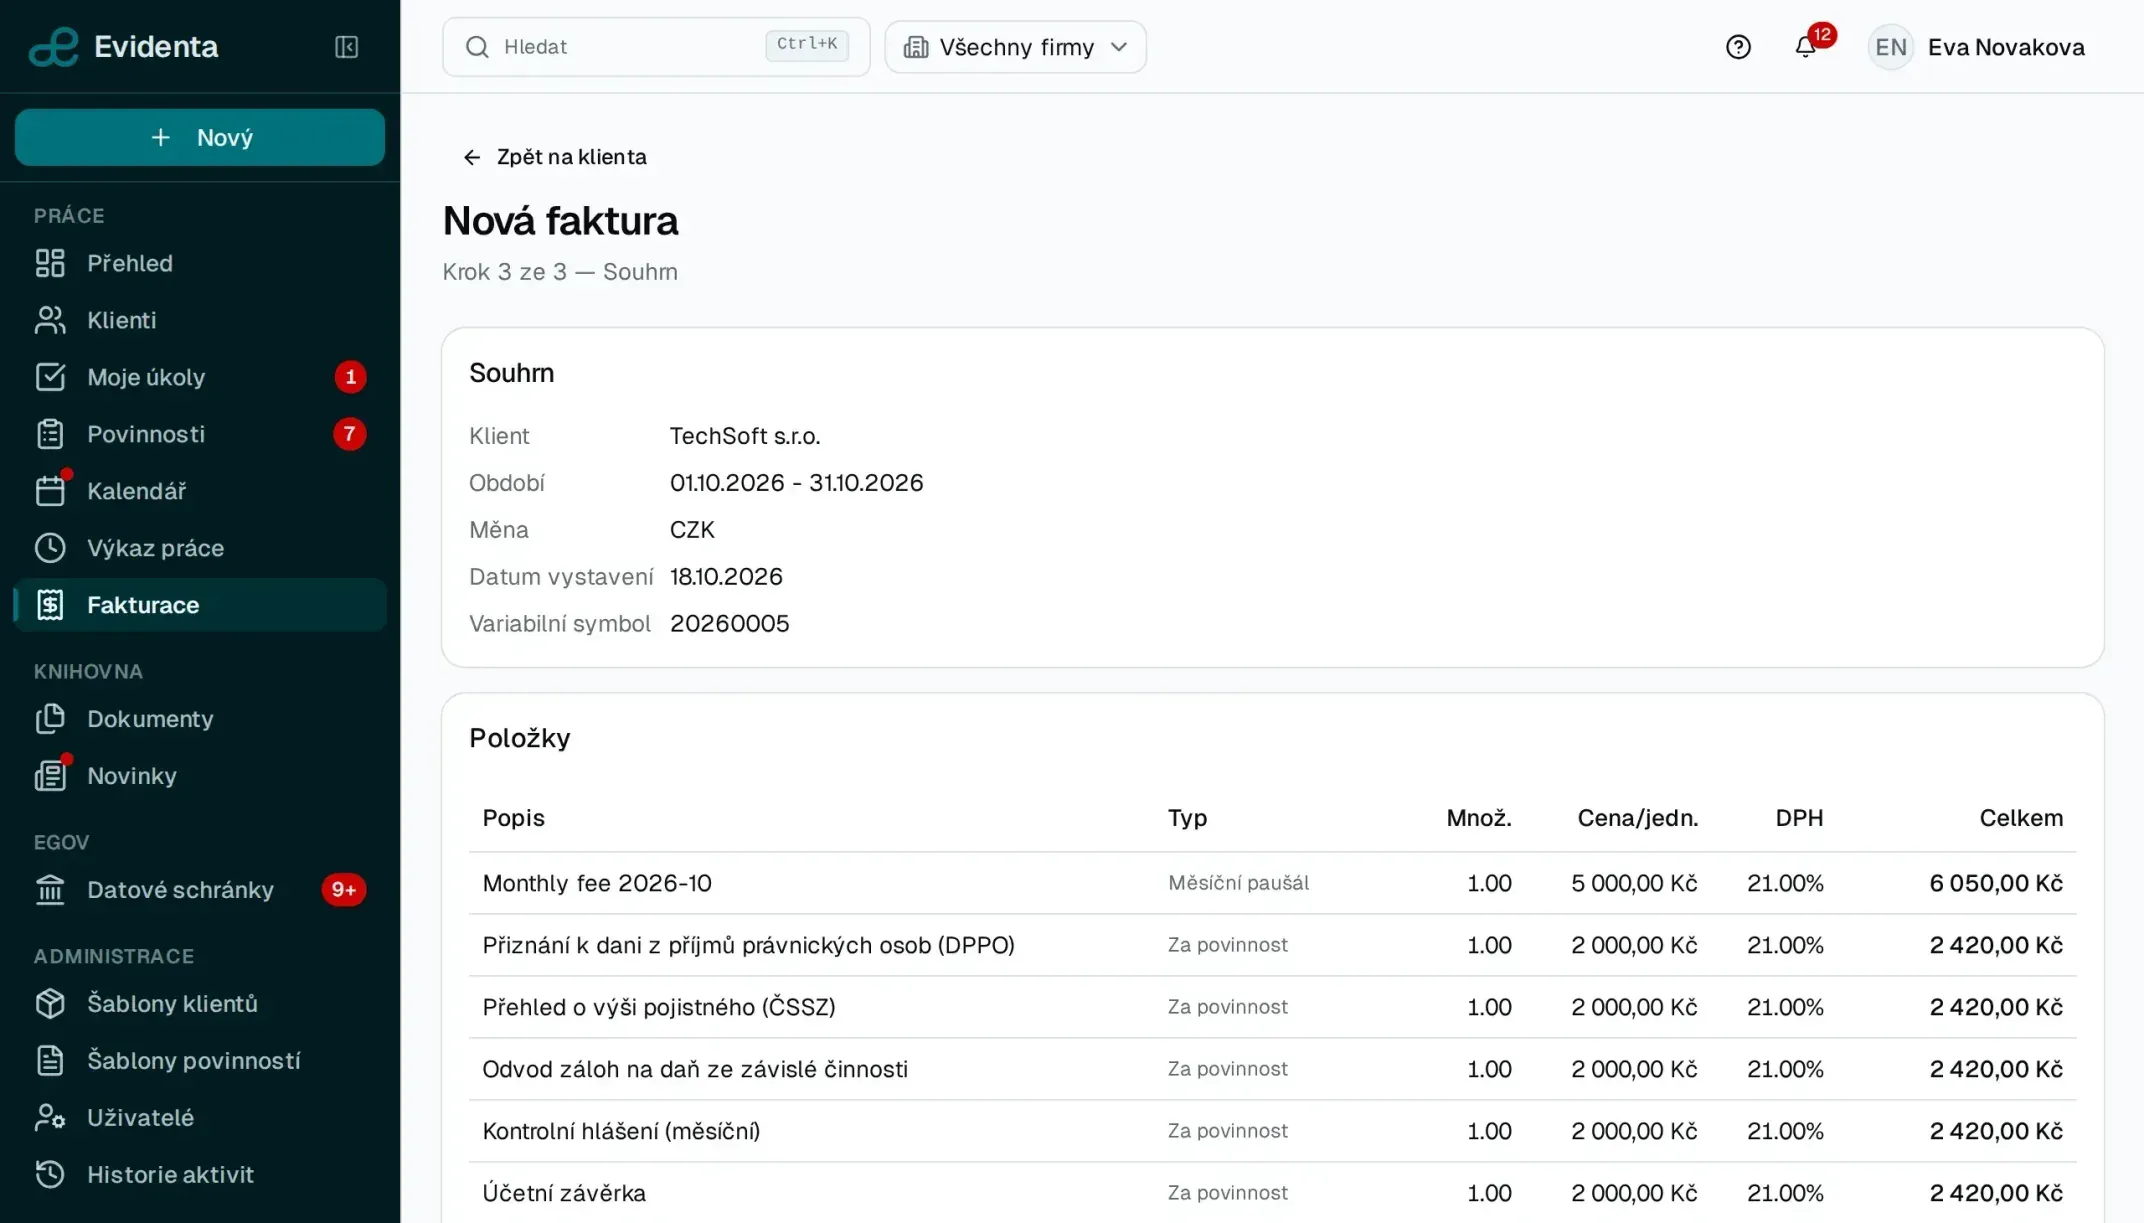2144x1223 pixels.
Task: Click the Dokumenty files icon
Action: (x=50, y=719)
